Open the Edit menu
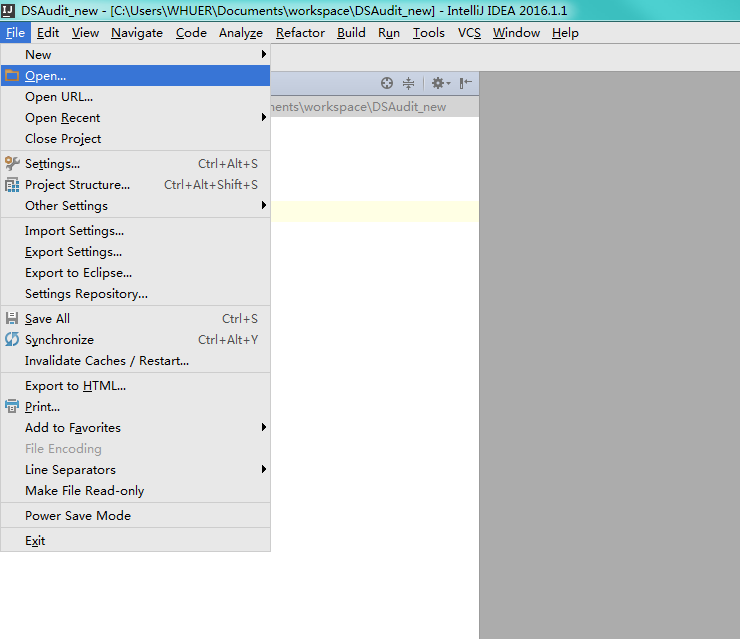Viewport: 740px width, 639px height. [x=48, y=33]
